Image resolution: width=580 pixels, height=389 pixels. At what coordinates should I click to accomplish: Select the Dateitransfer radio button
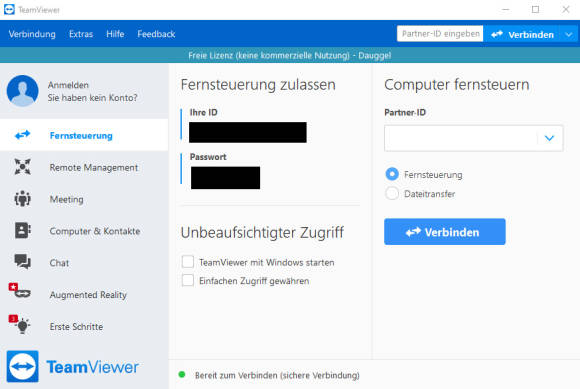pyautogui.click(x=392, y=193)
